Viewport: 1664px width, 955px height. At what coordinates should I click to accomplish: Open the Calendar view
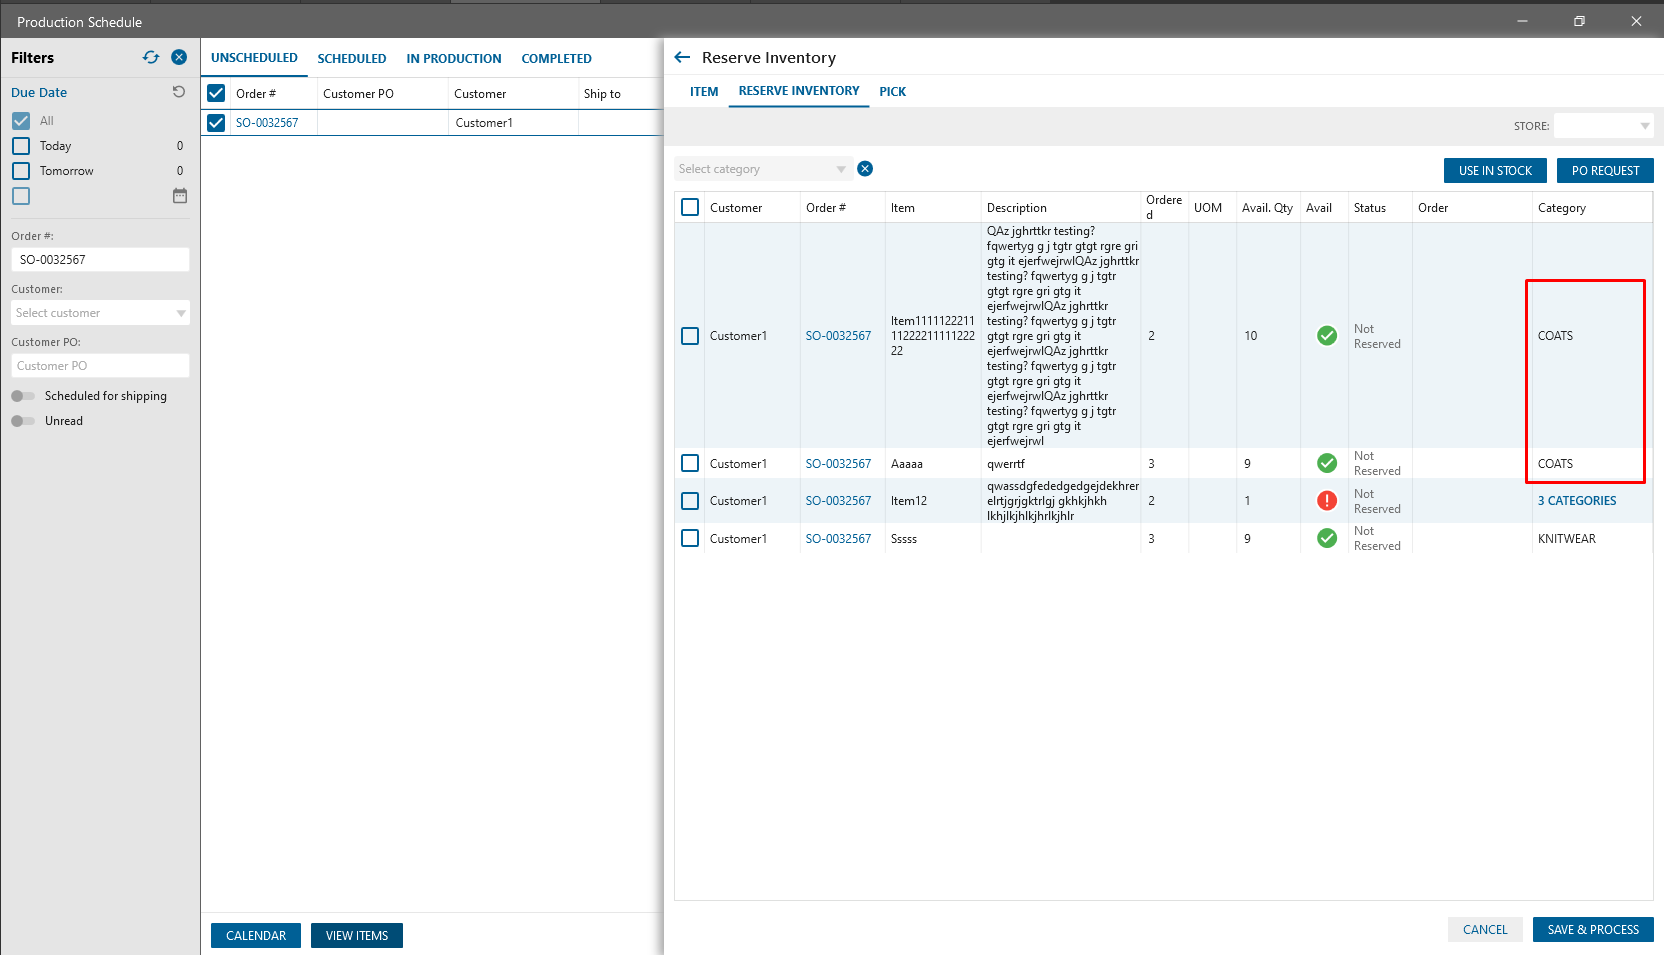point(256,935)
